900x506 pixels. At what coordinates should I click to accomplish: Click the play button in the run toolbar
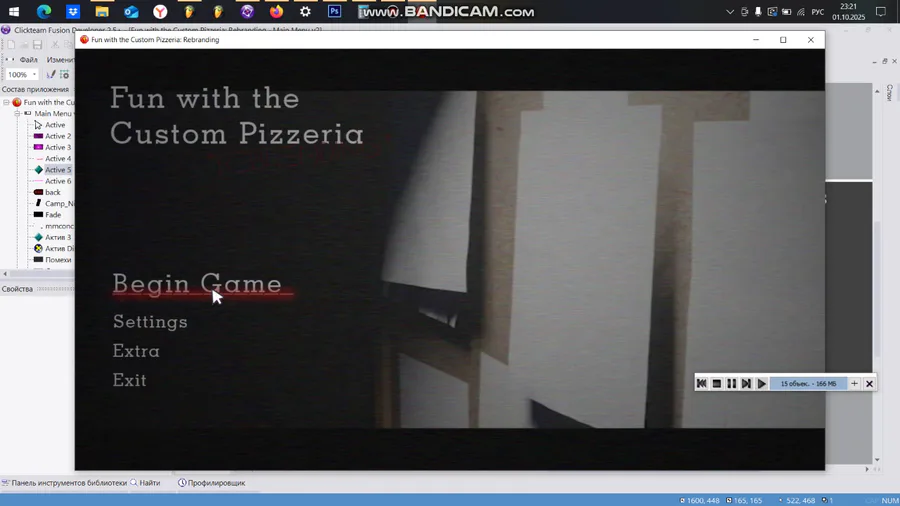tap(761, 383)
